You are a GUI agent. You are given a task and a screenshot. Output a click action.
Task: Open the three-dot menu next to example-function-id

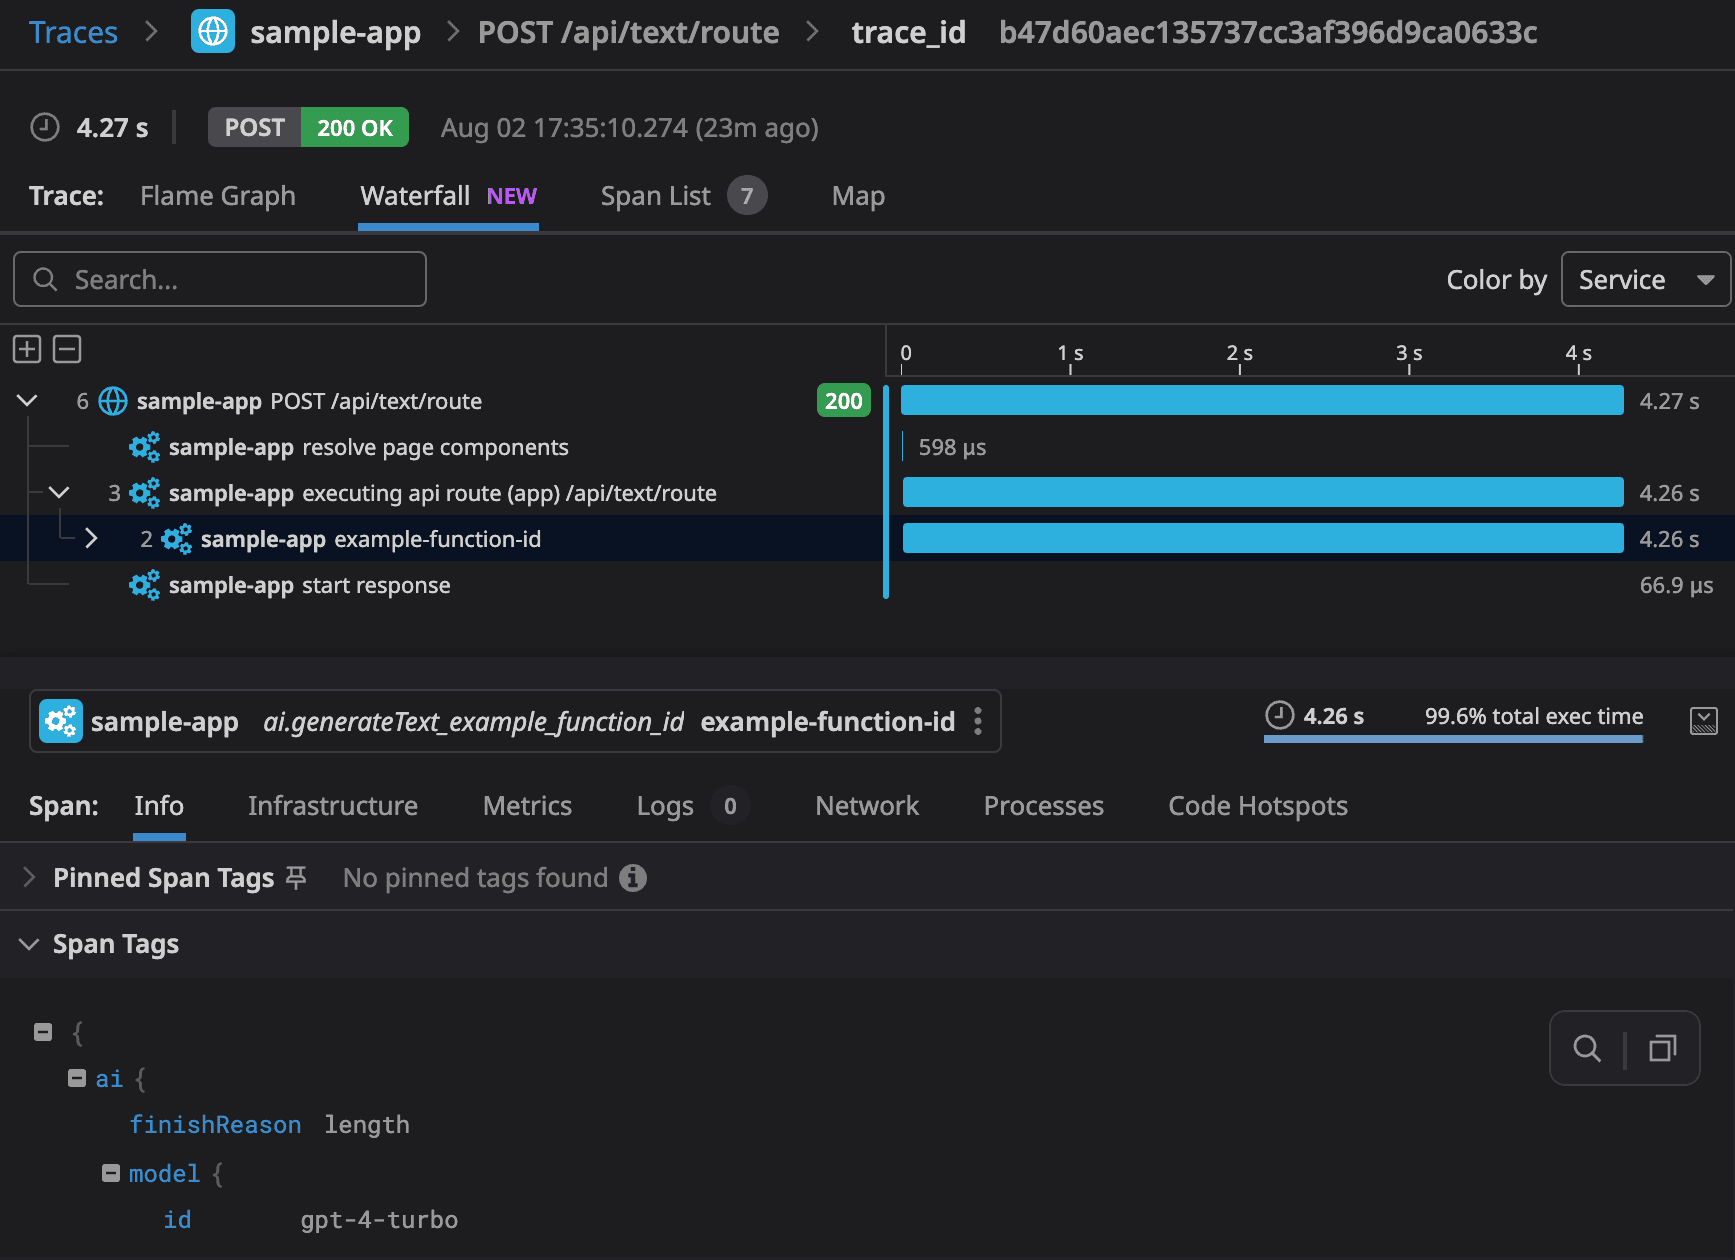[x=977, y=720]
